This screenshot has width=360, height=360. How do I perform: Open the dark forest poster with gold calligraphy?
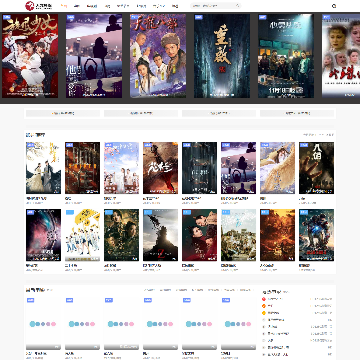[222, 56]
